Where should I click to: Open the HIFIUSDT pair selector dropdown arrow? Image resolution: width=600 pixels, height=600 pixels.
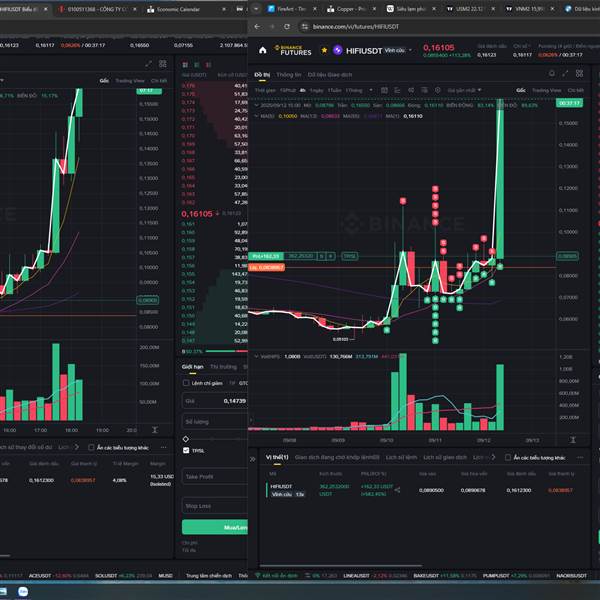pyautogui.click(x=410, y=50)
